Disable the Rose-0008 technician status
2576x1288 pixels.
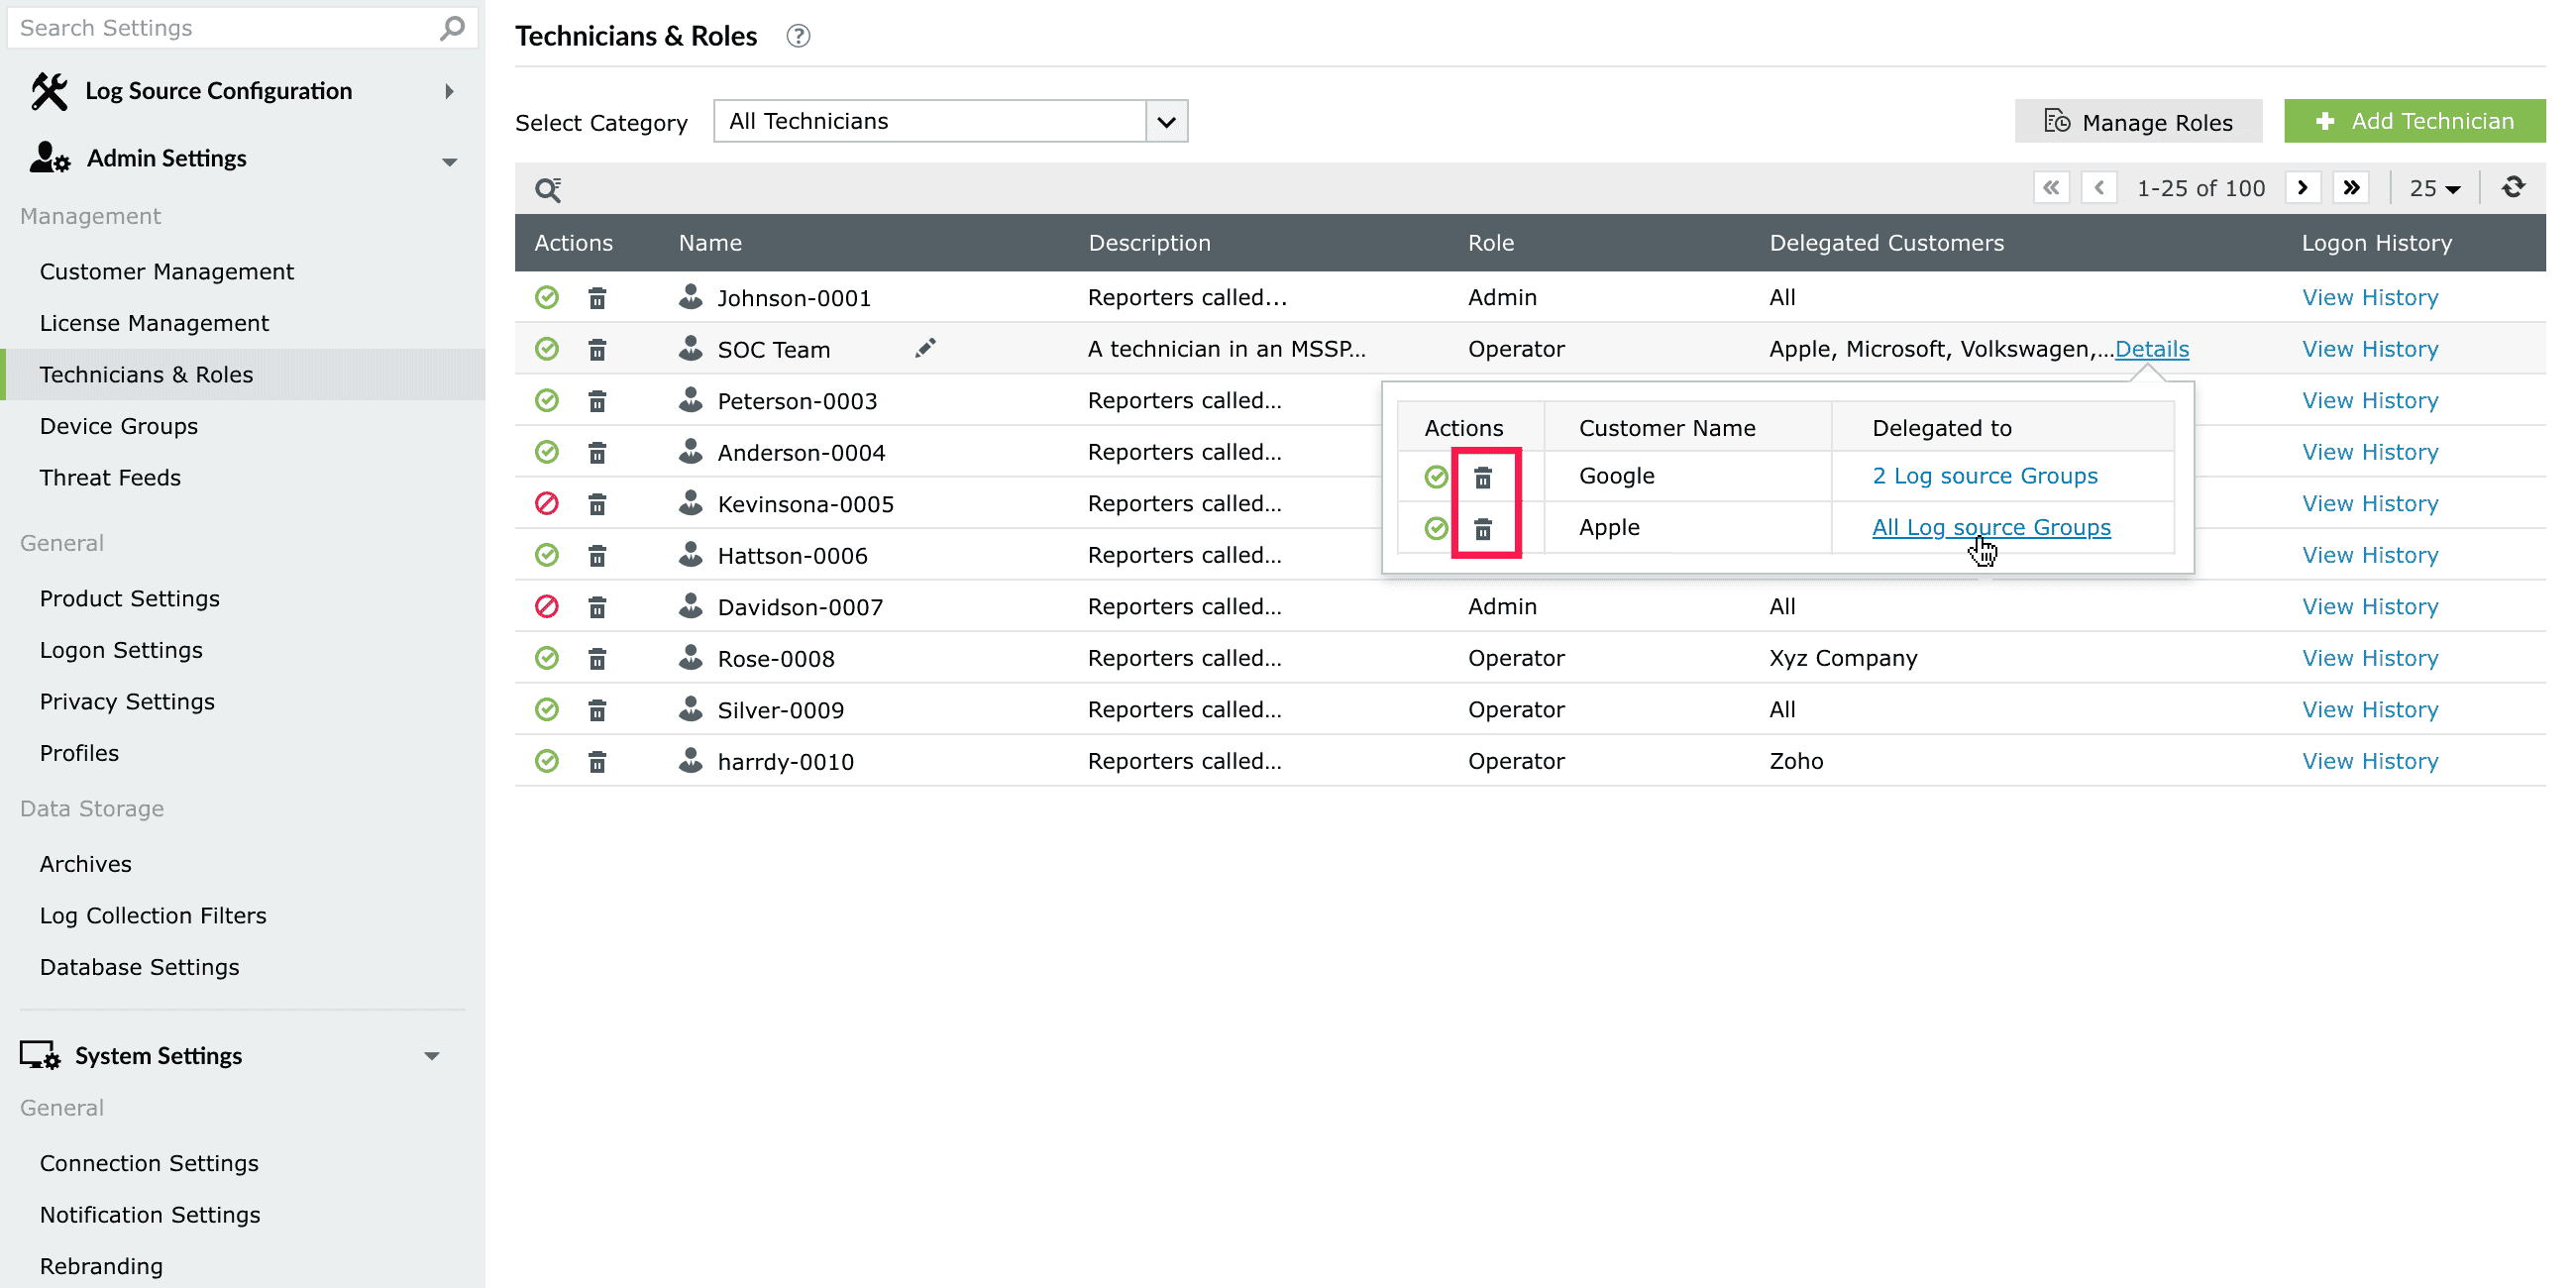pyautogui.click(x=547, y=658)
